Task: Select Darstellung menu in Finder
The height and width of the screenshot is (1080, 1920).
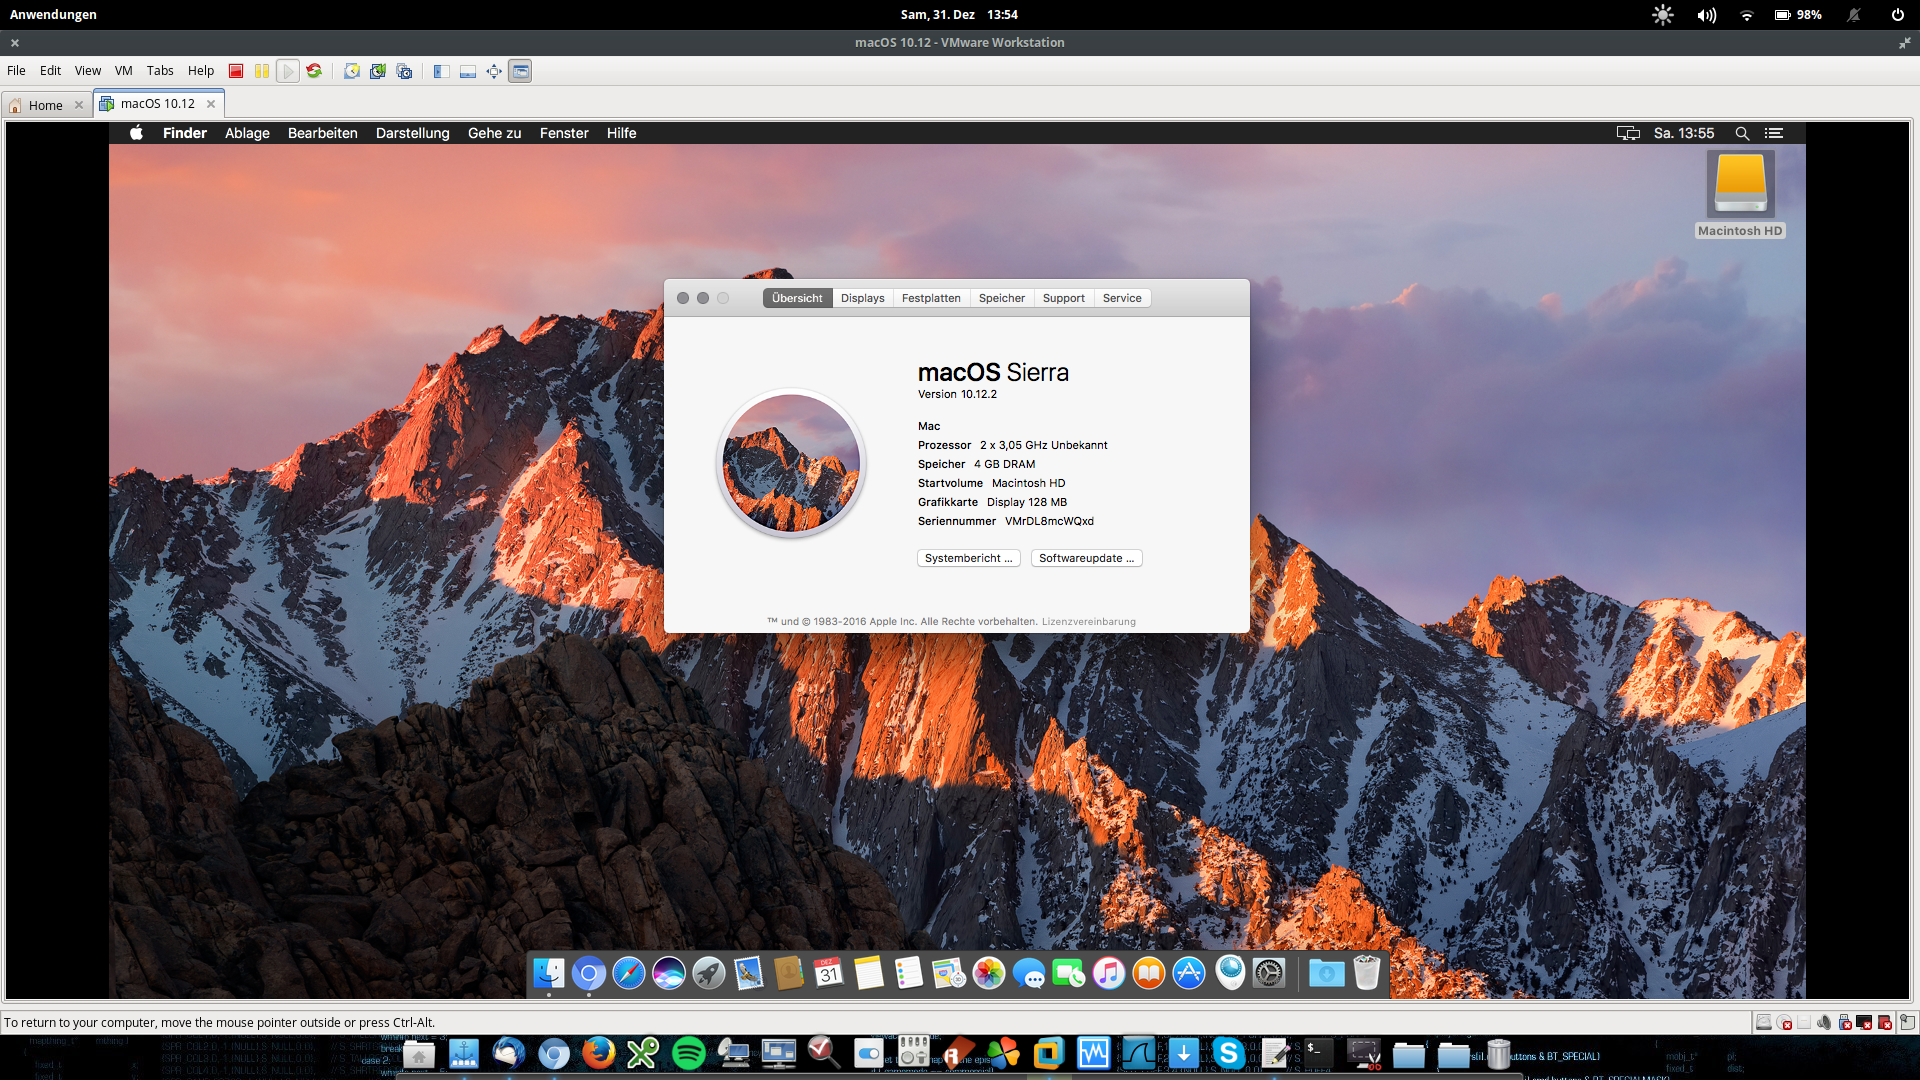Action: [411, 132]
